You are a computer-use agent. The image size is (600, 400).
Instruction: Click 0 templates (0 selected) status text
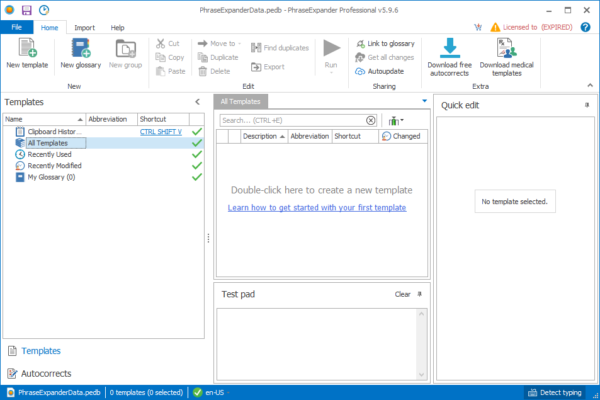click(146, 392)
